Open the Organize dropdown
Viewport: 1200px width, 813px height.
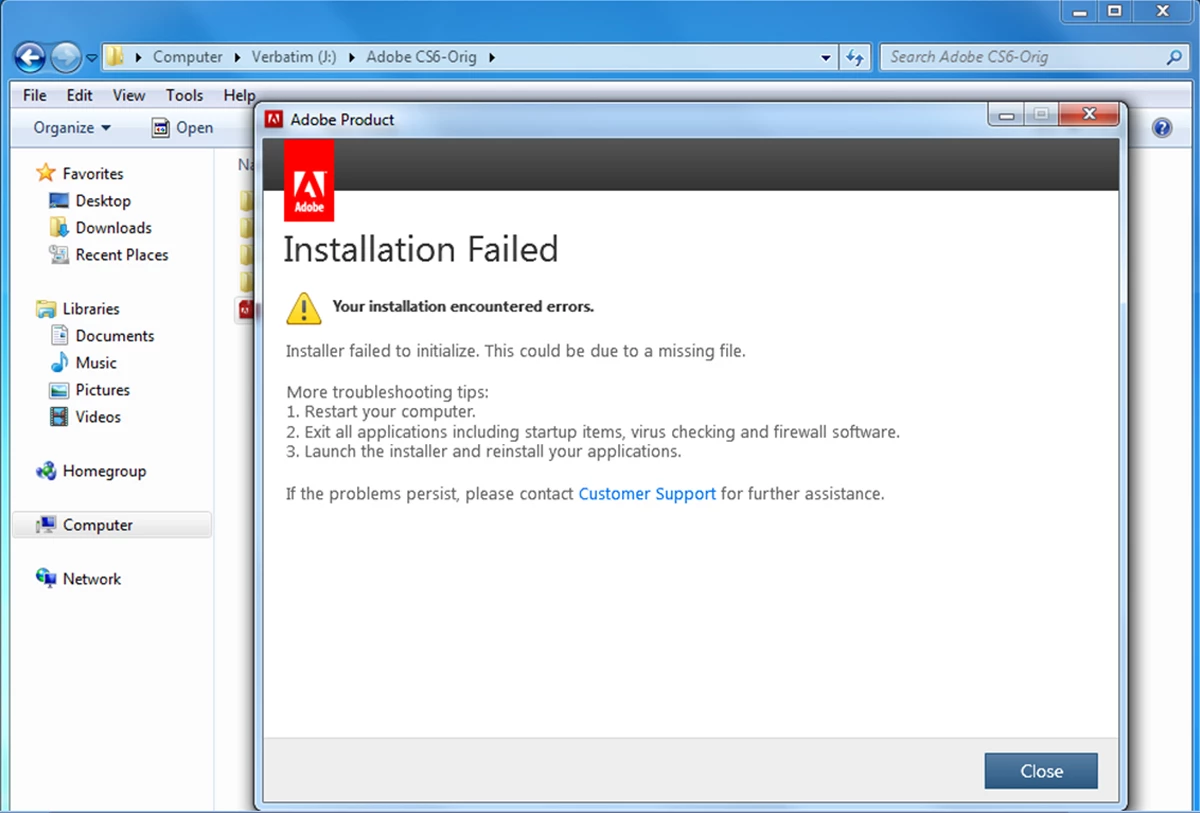(72, 127)
